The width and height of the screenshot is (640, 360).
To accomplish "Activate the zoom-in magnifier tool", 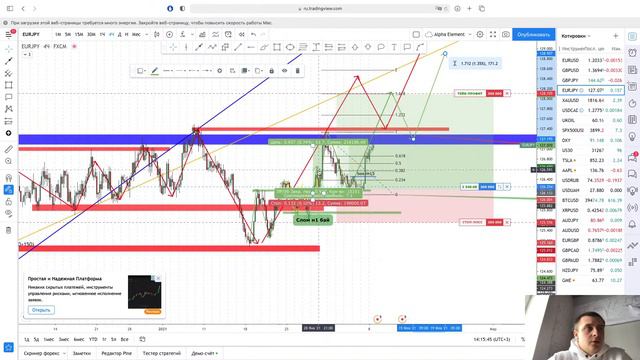I will coord(9,161).
